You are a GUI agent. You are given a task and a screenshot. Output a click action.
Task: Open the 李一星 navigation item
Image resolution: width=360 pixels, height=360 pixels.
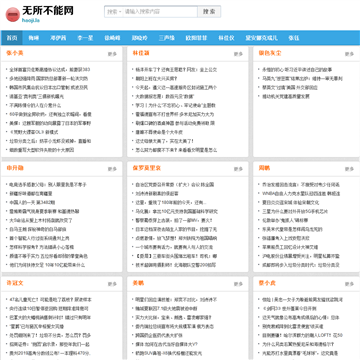coord(85,38)
